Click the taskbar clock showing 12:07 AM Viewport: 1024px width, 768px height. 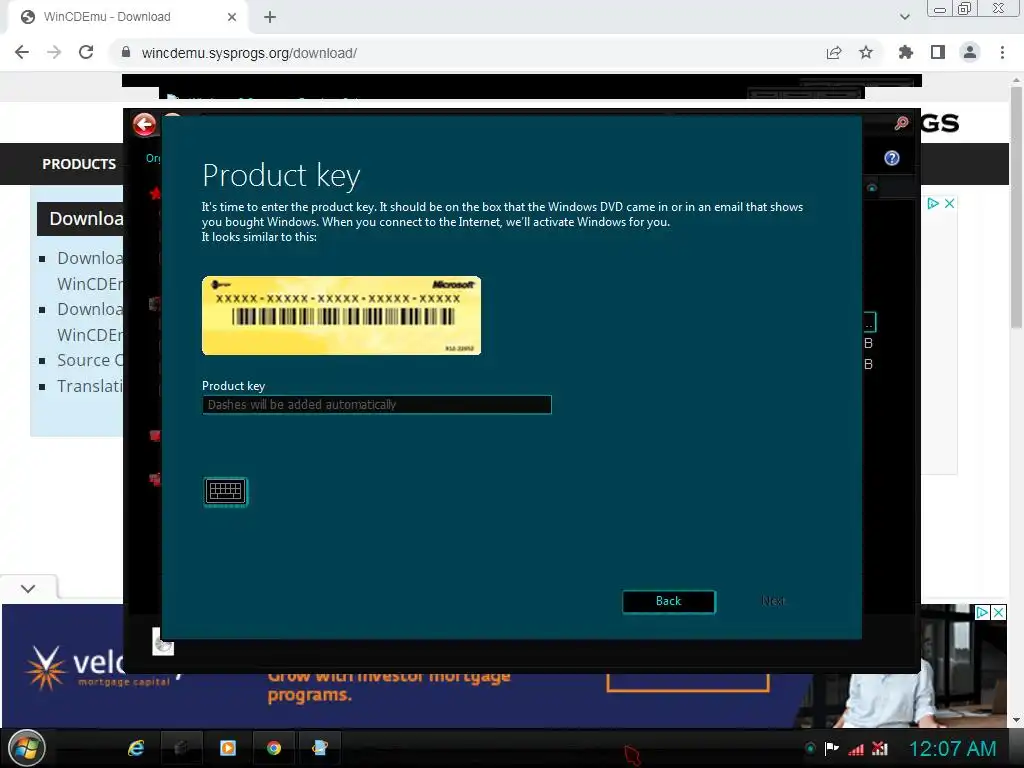click(x=952, y=748)
